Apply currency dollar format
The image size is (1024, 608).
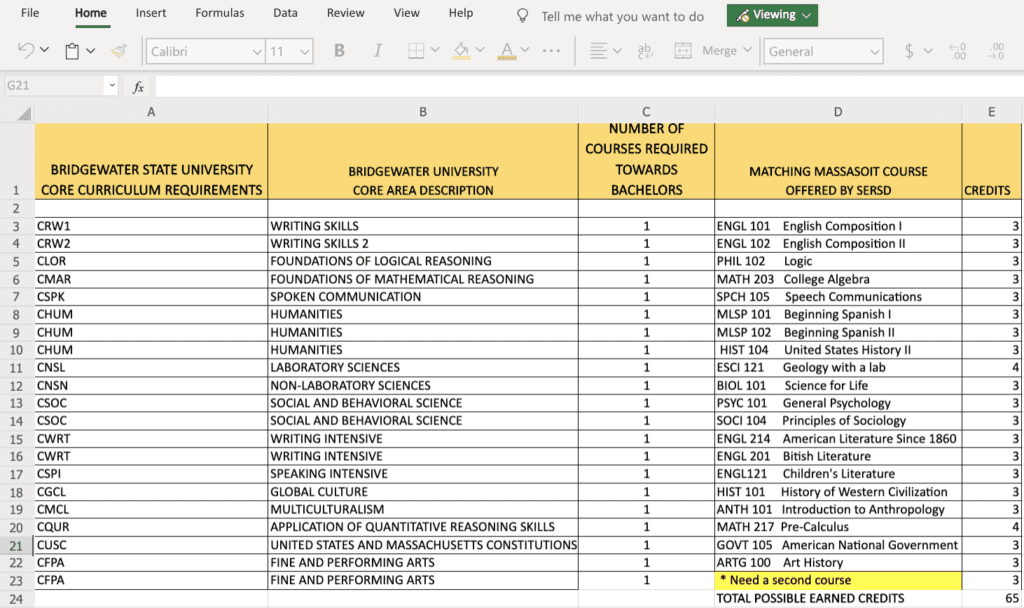[x=908, y=51]
